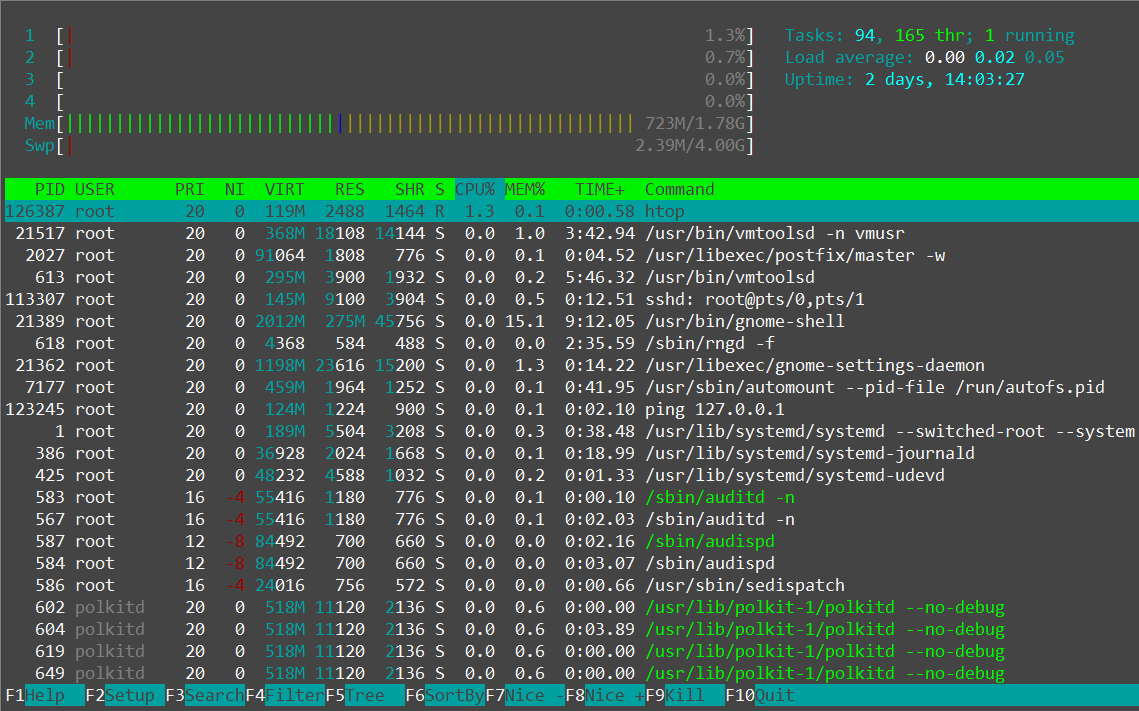1139x711 pixels.
Task: Click F8 Nice plus button
Action: coord(604,695)
